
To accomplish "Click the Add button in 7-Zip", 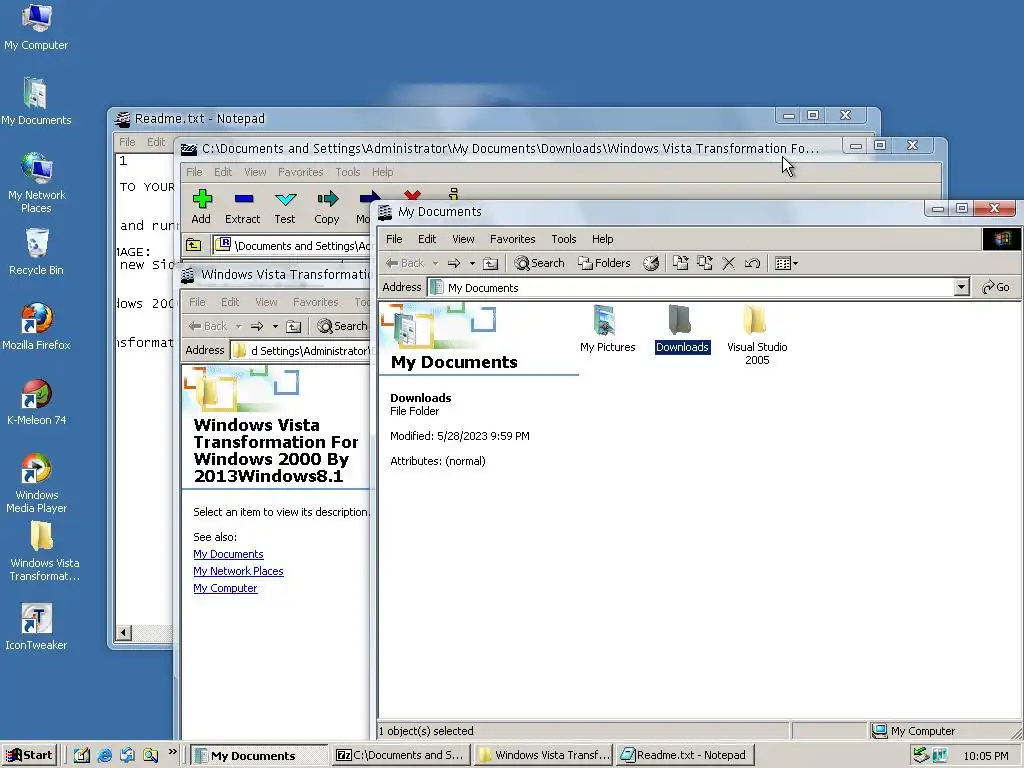I will click(x=202, y=207).
